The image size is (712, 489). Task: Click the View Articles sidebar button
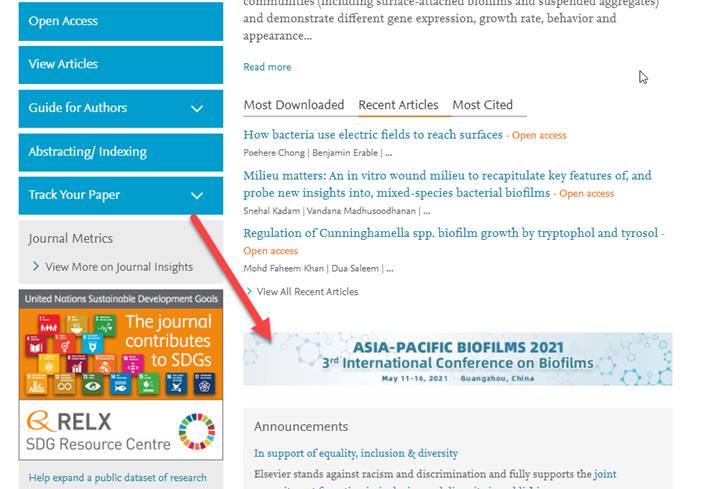click(x=120, y=65)
